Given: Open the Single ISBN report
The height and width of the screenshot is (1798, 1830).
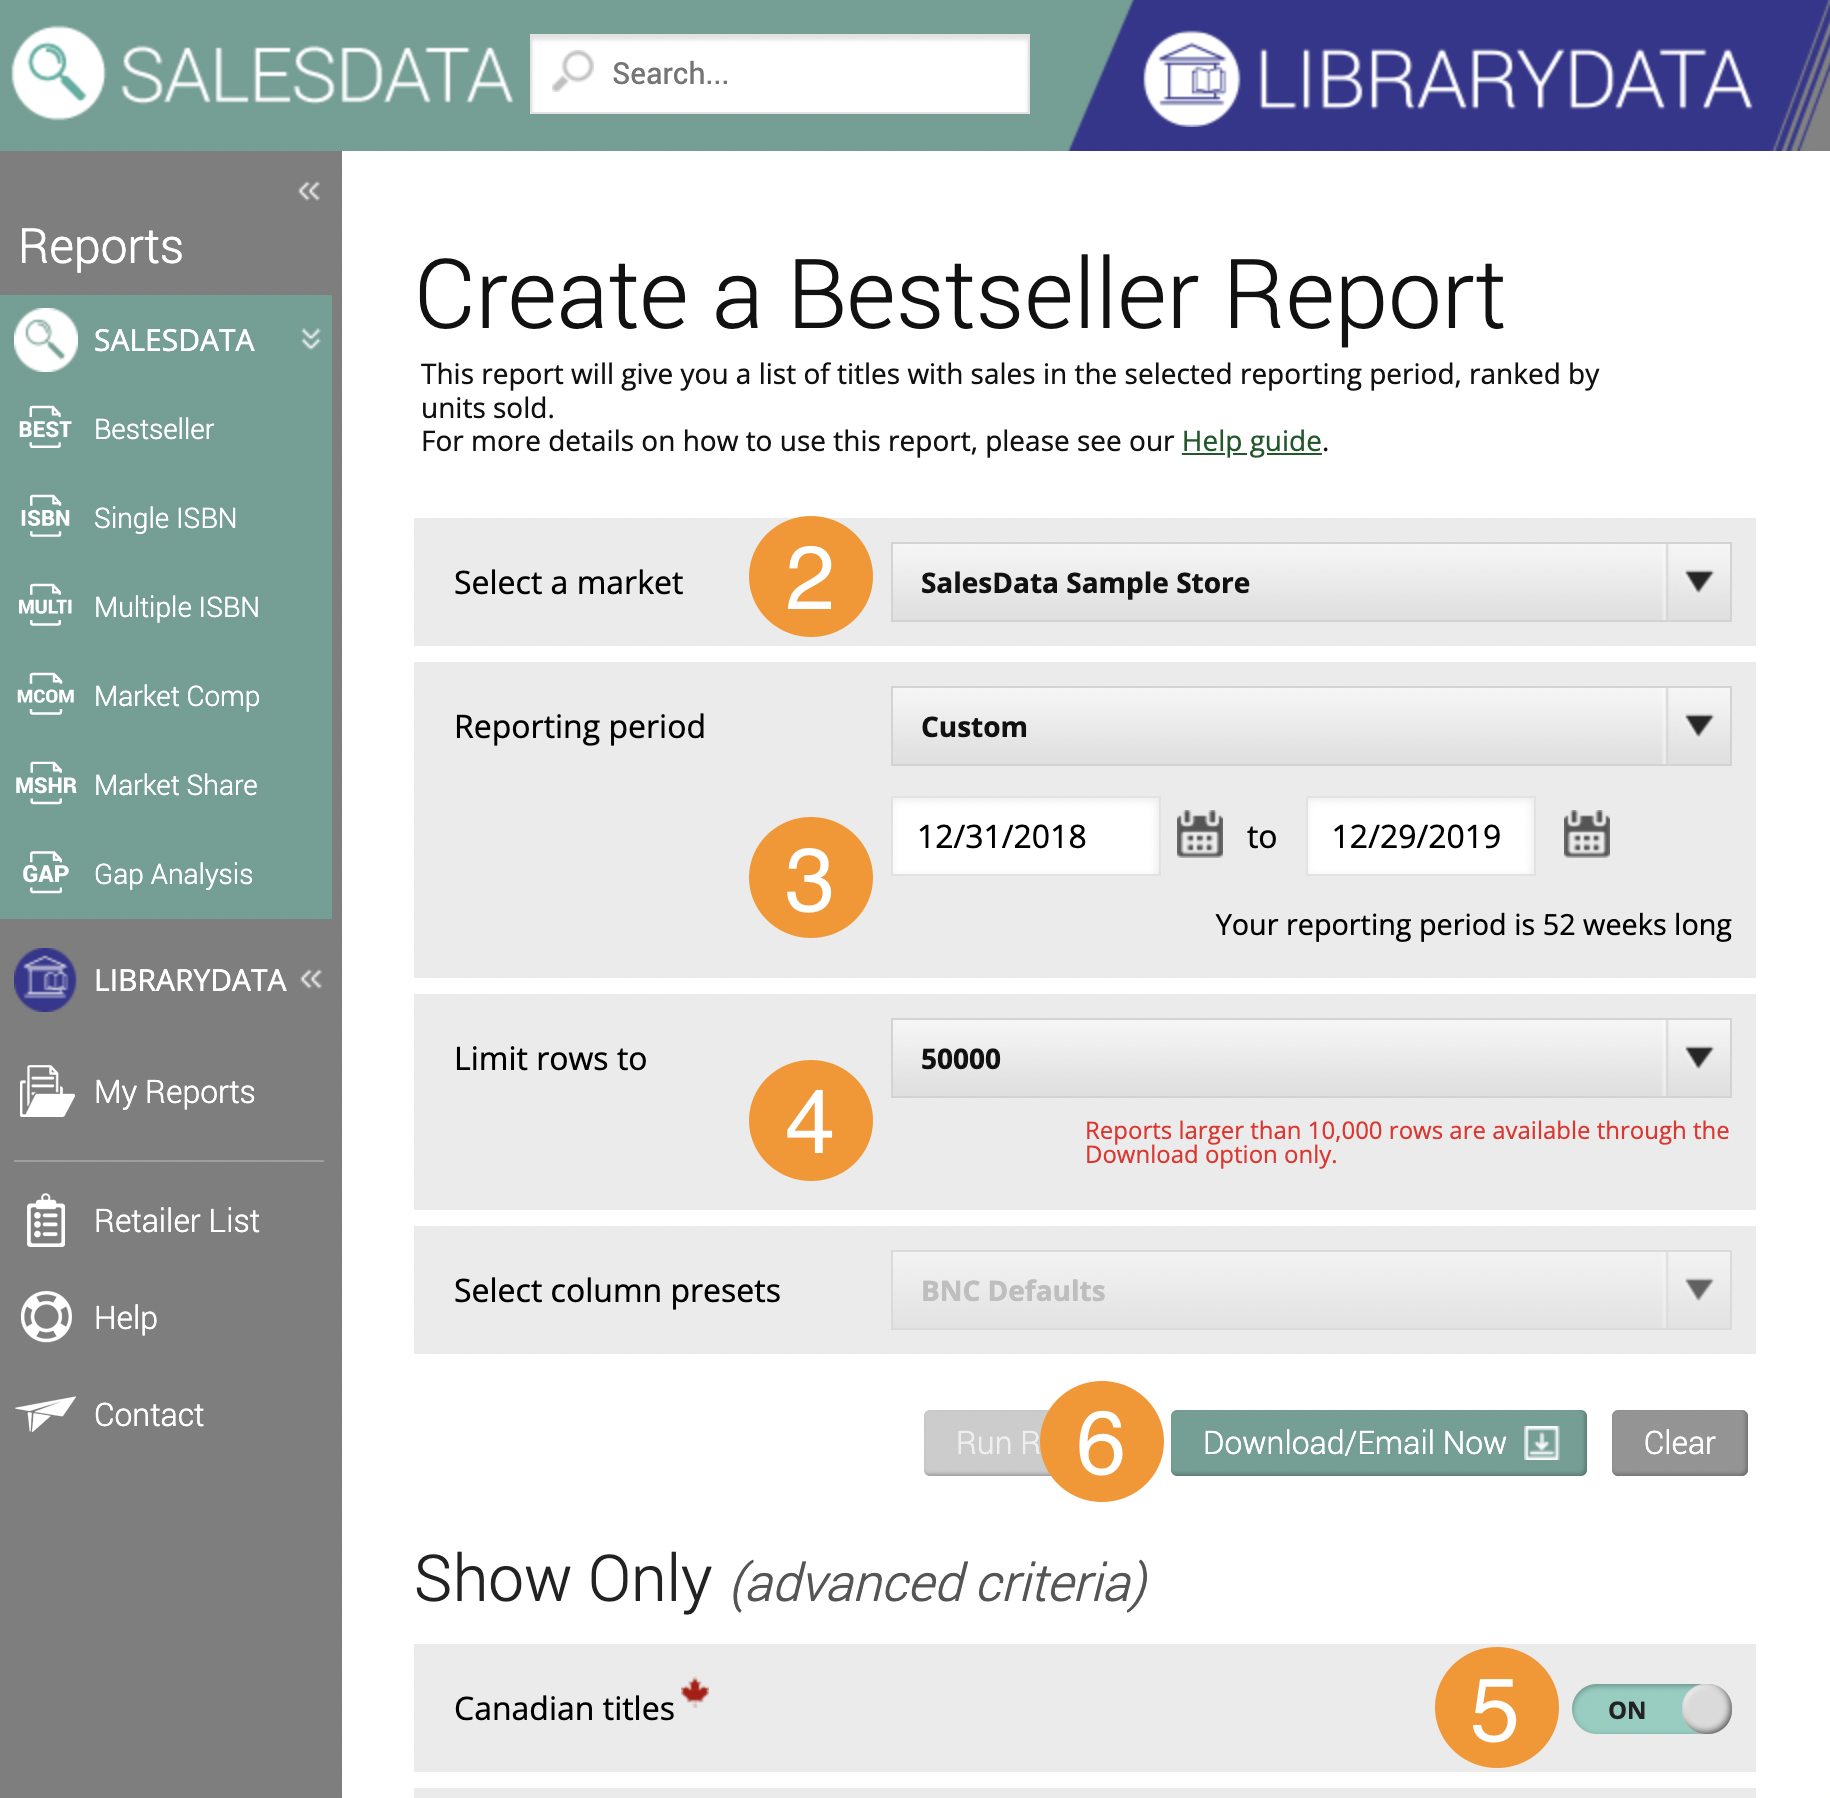Looking at the screenshot, I should pos(165,518).
